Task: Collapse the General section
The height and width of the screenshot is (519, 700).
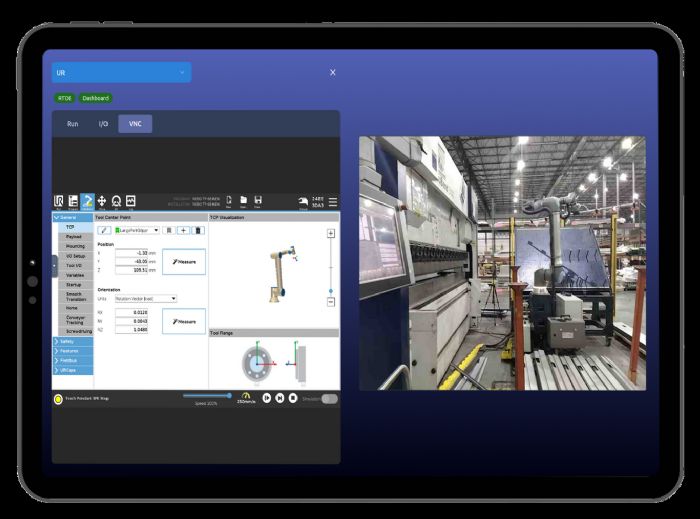Action: [x=73, y=217]
